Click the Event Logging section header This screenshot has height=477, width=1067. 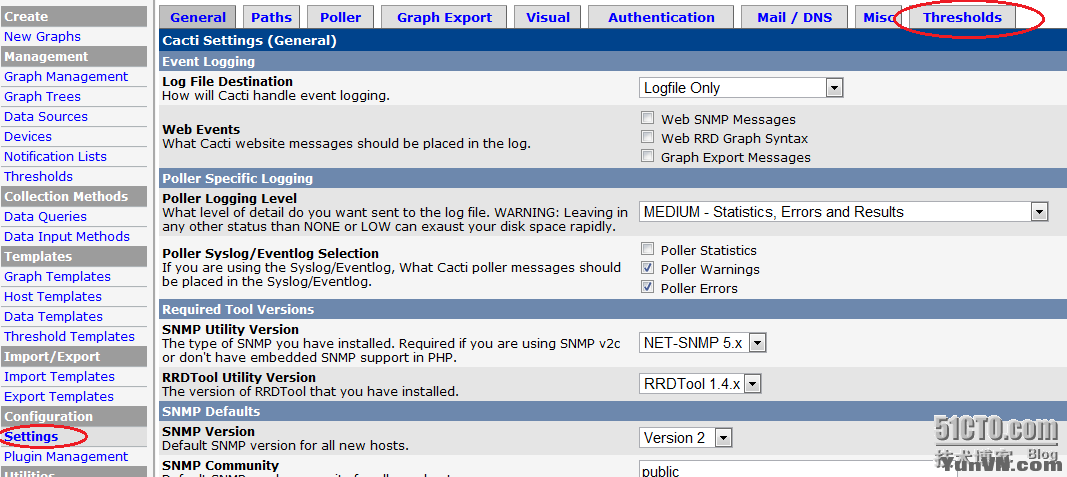point(208,61)
